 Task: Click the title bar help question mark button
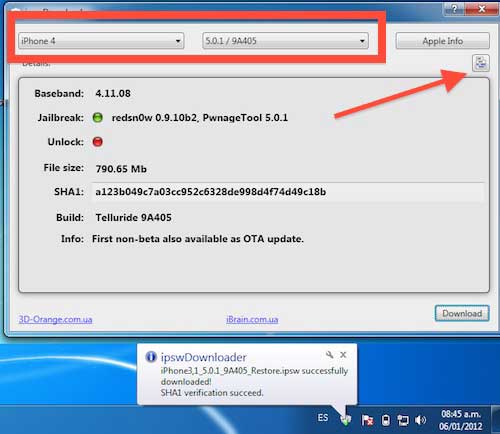[454, 9]
